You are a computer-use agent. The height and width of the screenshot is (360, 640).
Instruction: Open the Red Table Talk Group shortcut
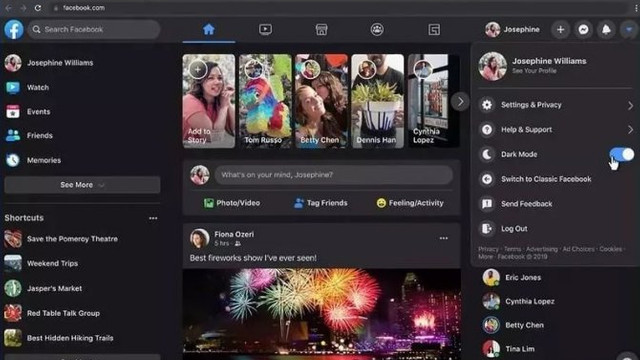52,313
